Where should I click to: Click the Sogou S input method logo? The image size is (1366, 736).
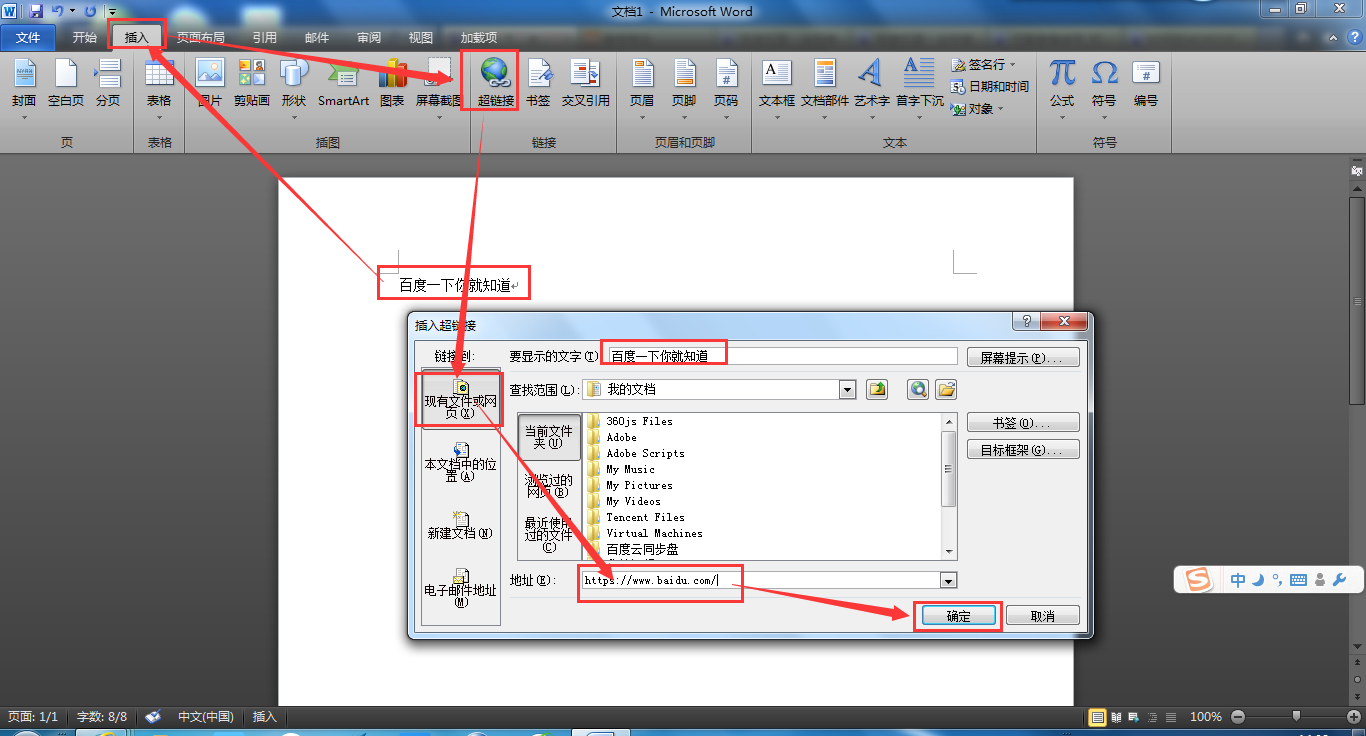click(1196, 580)
